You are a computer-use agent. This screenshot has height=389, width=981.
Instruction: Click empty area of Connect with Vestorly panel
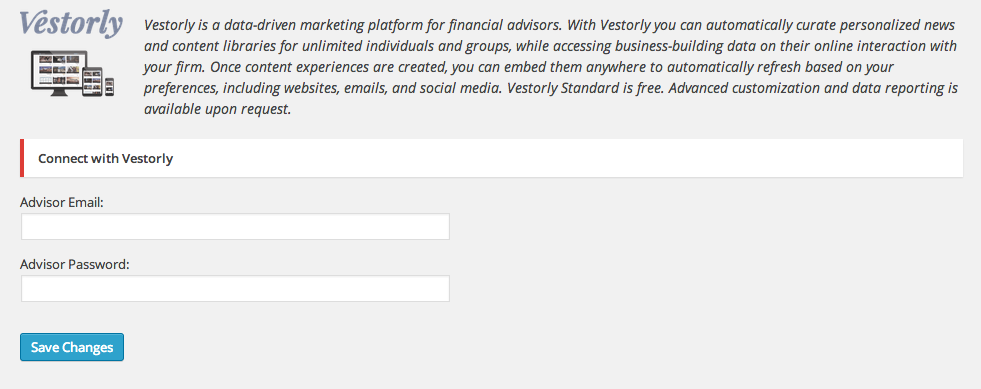pos(563,158)
